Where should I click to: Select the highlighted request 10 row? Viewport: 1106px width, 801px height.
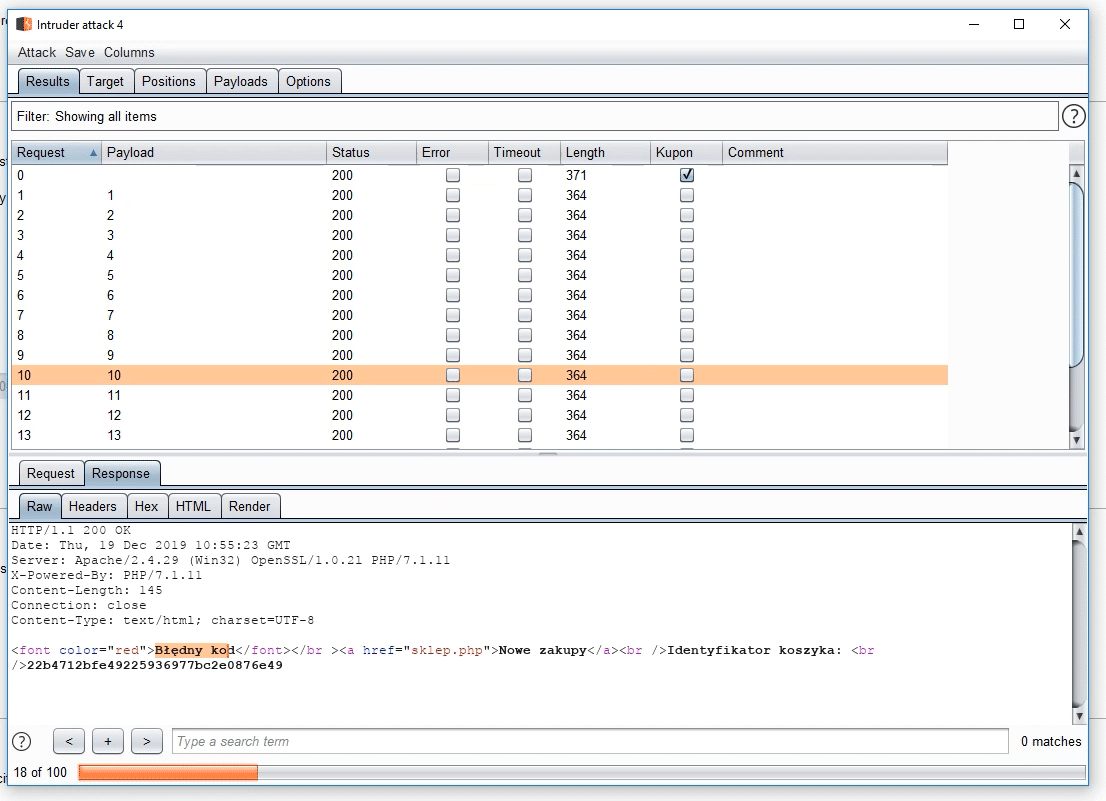point(480,375)
